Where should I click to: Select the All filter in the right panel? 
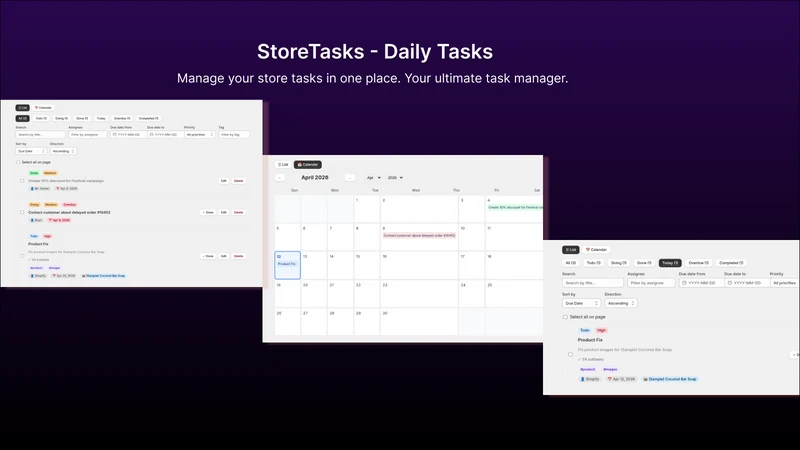(570, 263)
